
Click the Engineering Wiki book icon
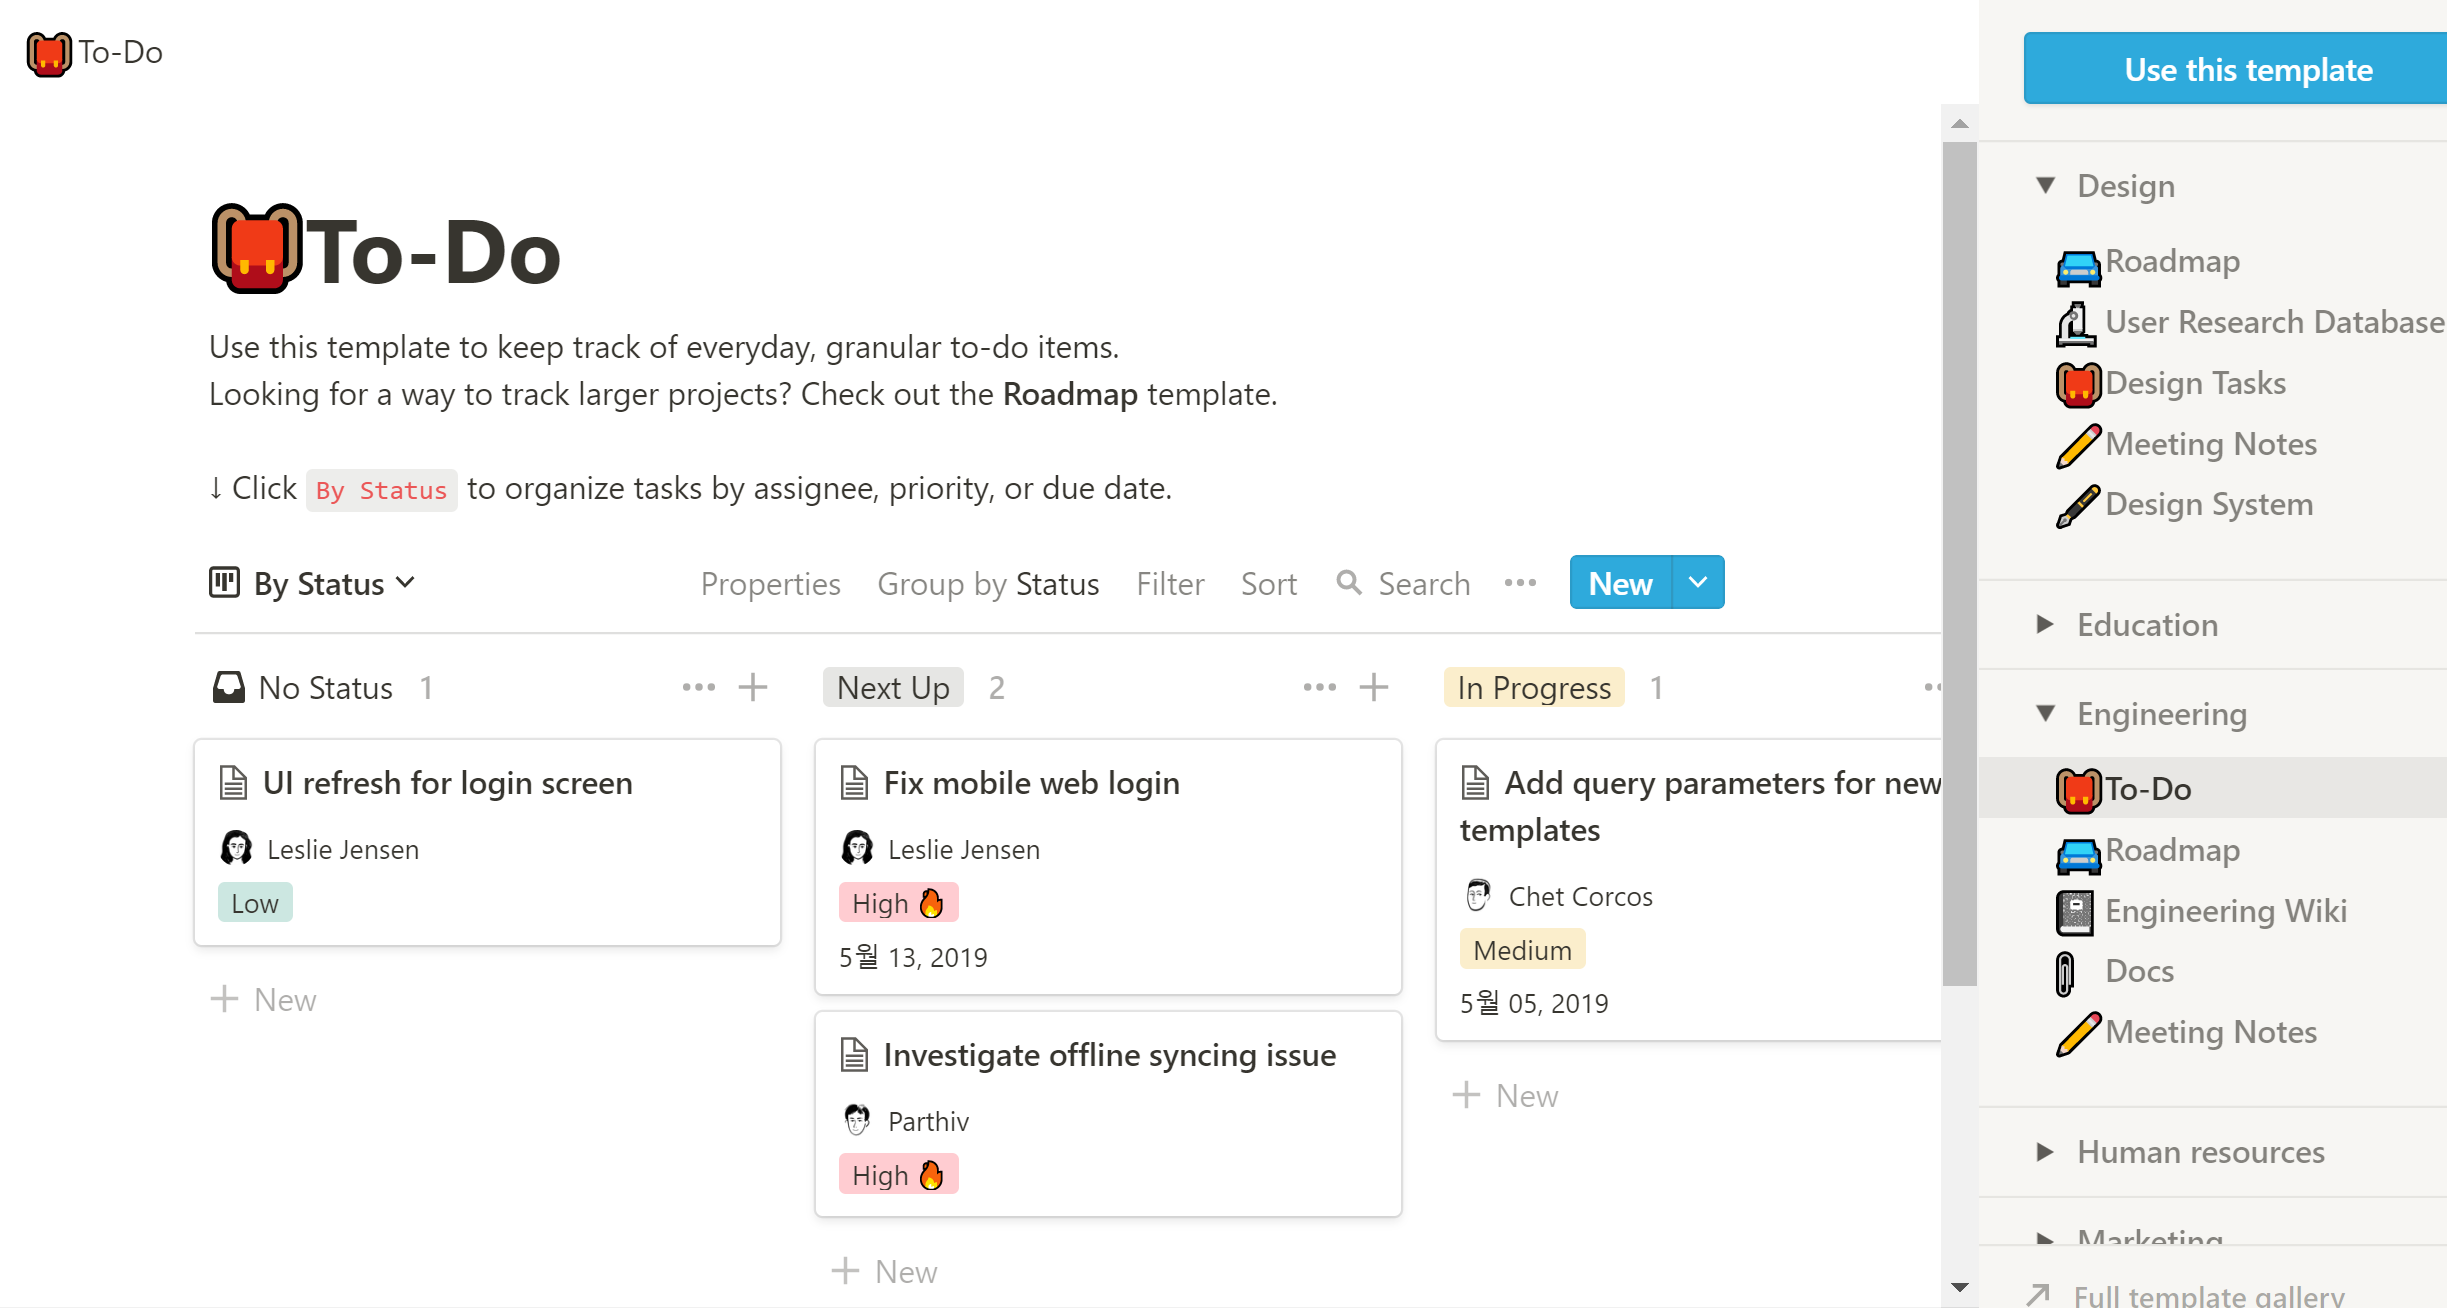click(x=2075, y=911)
